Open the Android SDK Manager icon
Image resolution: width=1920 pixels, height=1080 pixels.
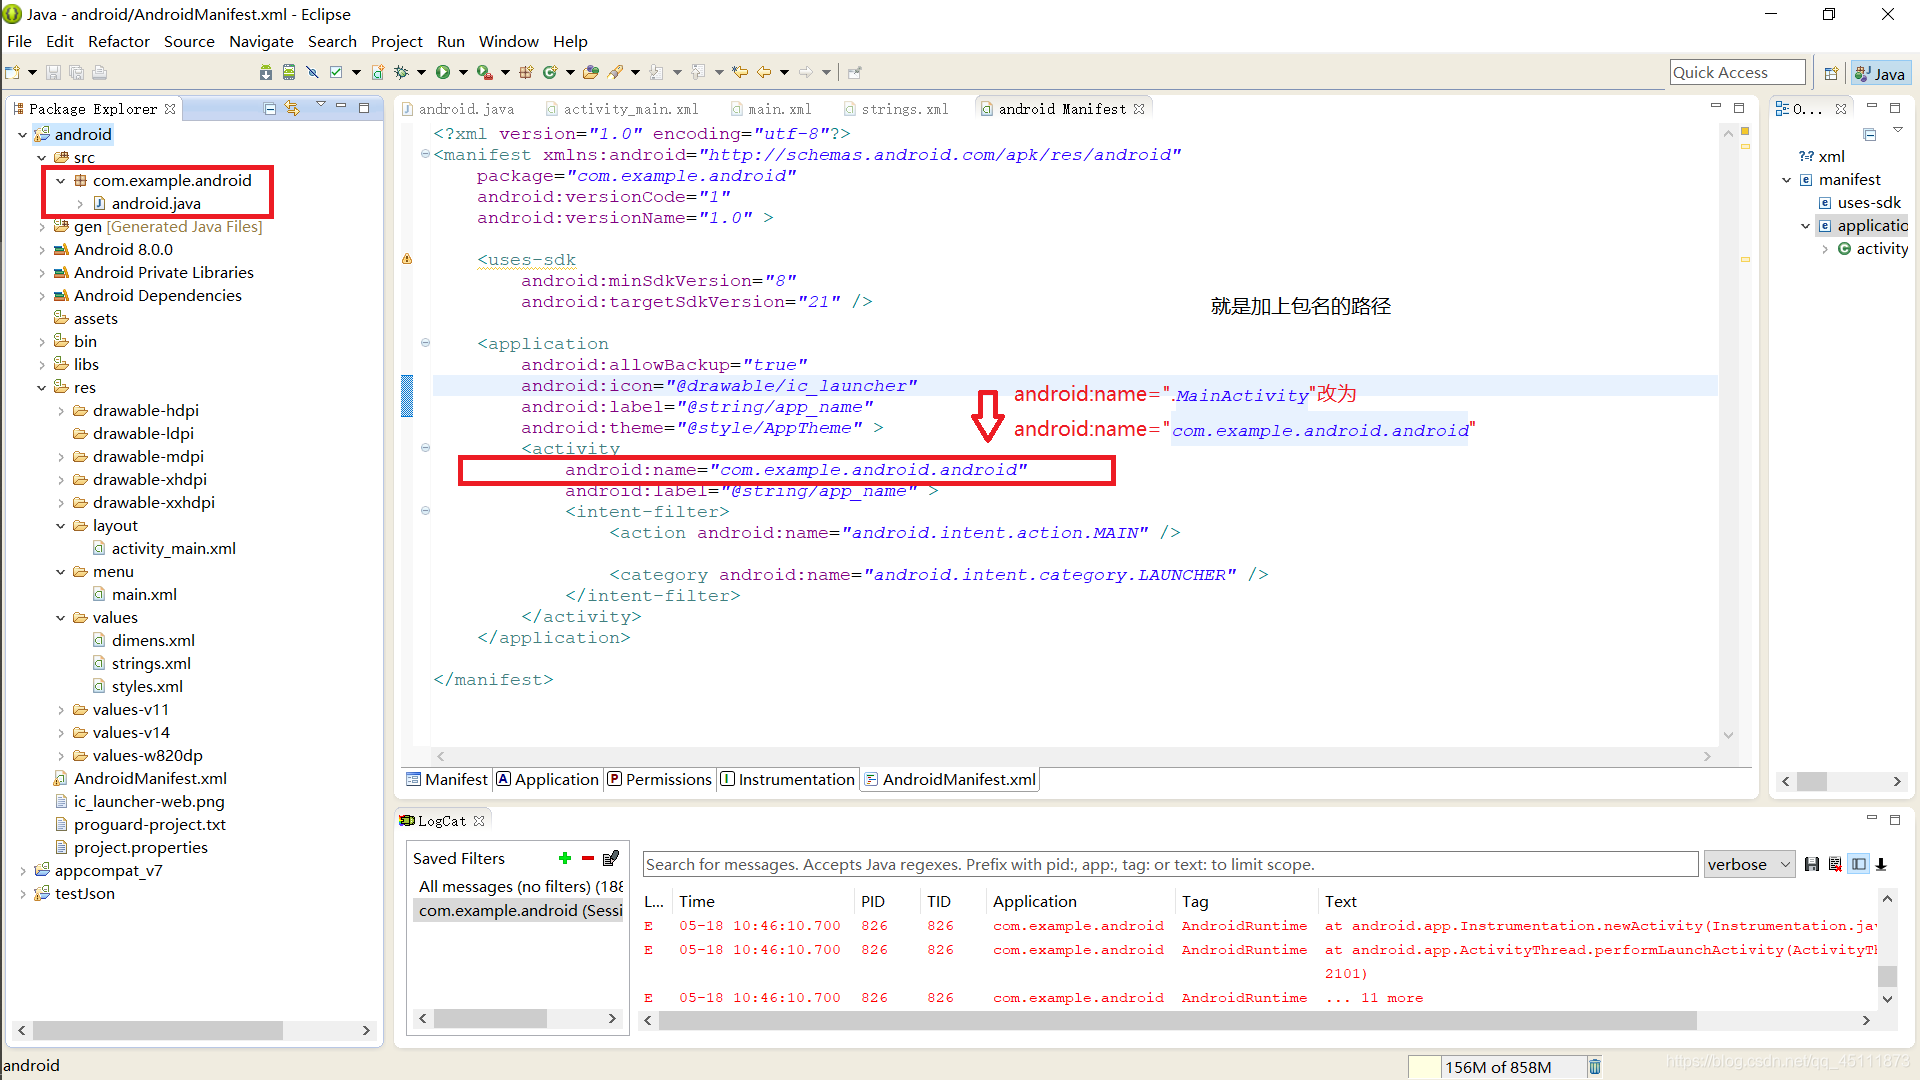point(265,72)
